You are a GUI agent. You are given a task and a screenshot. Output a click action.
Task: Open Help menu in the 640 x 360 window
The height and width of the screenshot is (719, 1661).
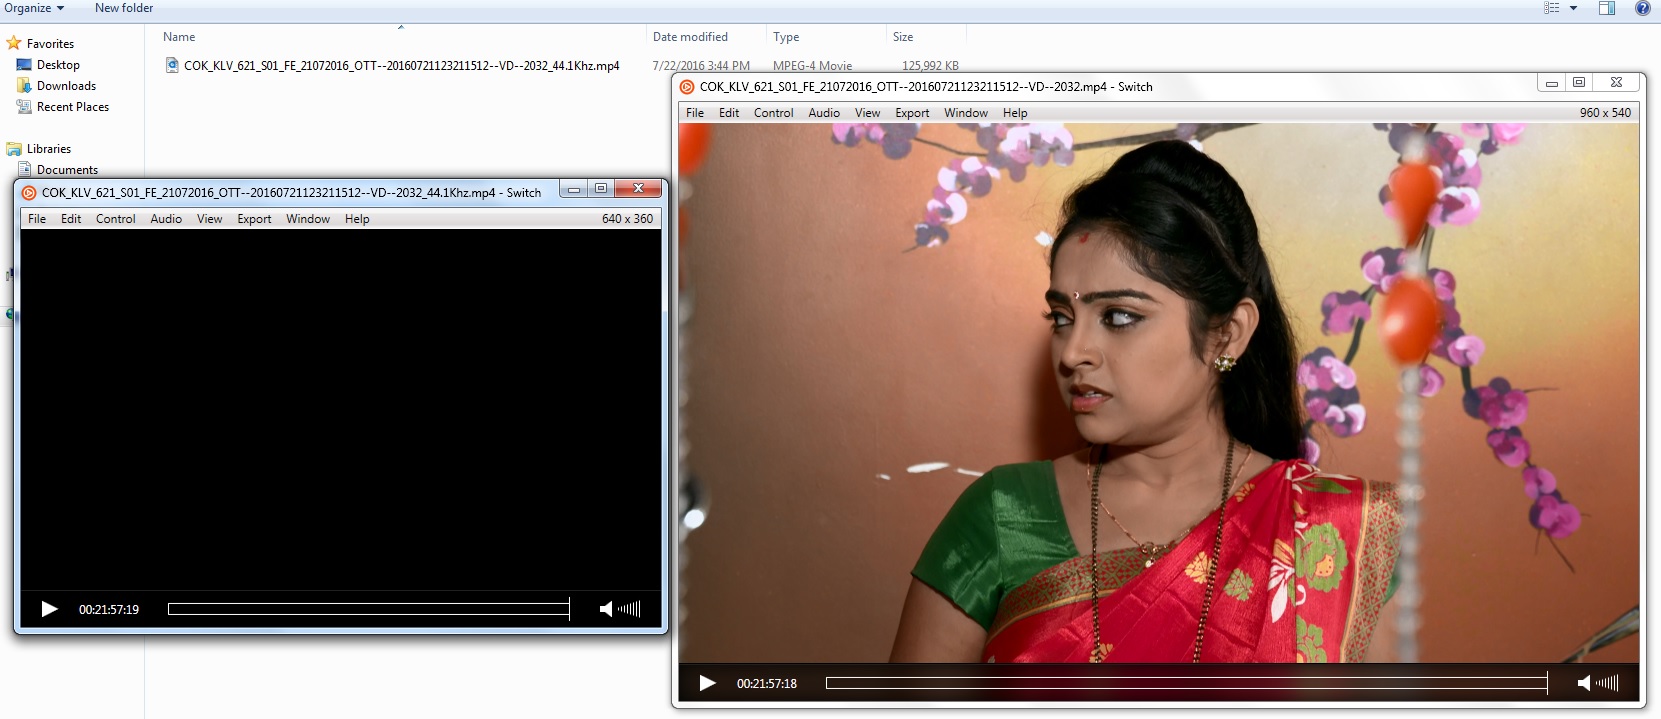click(357, 219)
